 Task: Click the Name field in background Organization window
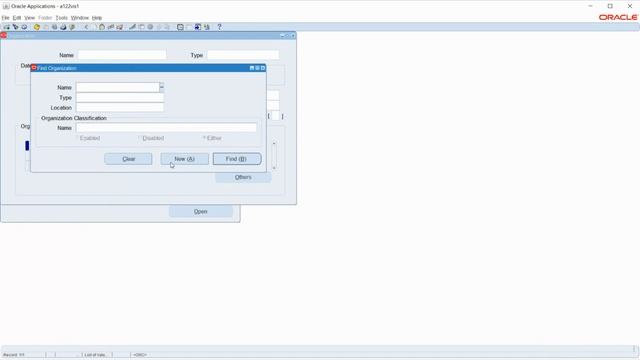coord(122,55)
